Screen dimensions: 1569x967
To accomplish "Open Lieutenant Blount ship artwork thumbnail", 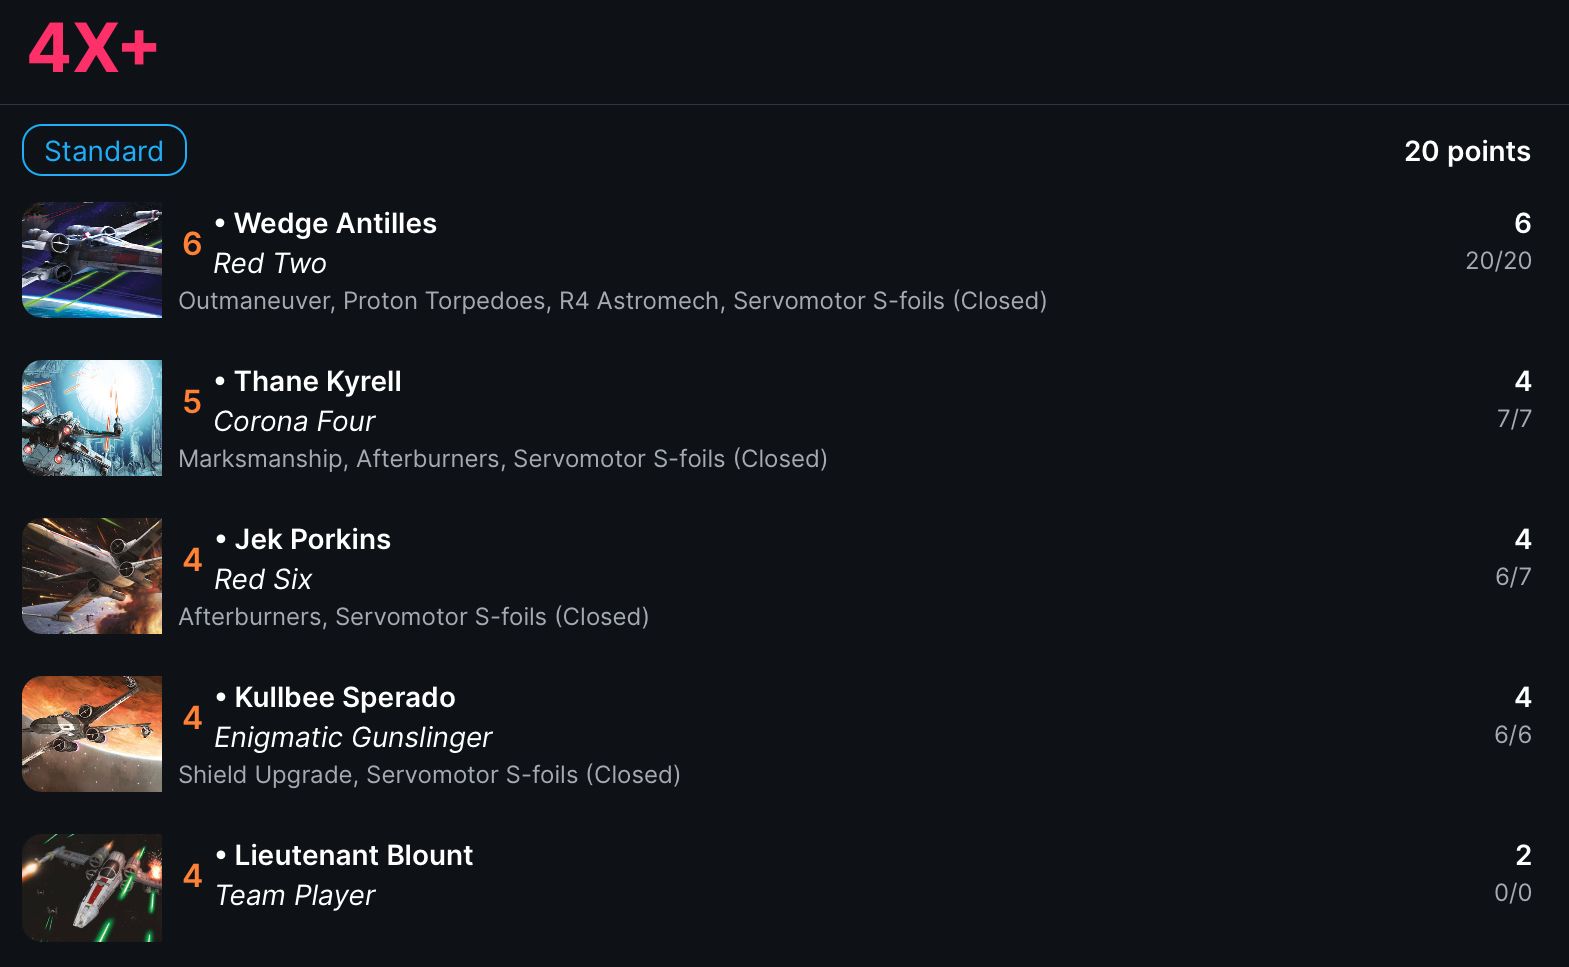I will pyautogui.click(x=92, y=888).
